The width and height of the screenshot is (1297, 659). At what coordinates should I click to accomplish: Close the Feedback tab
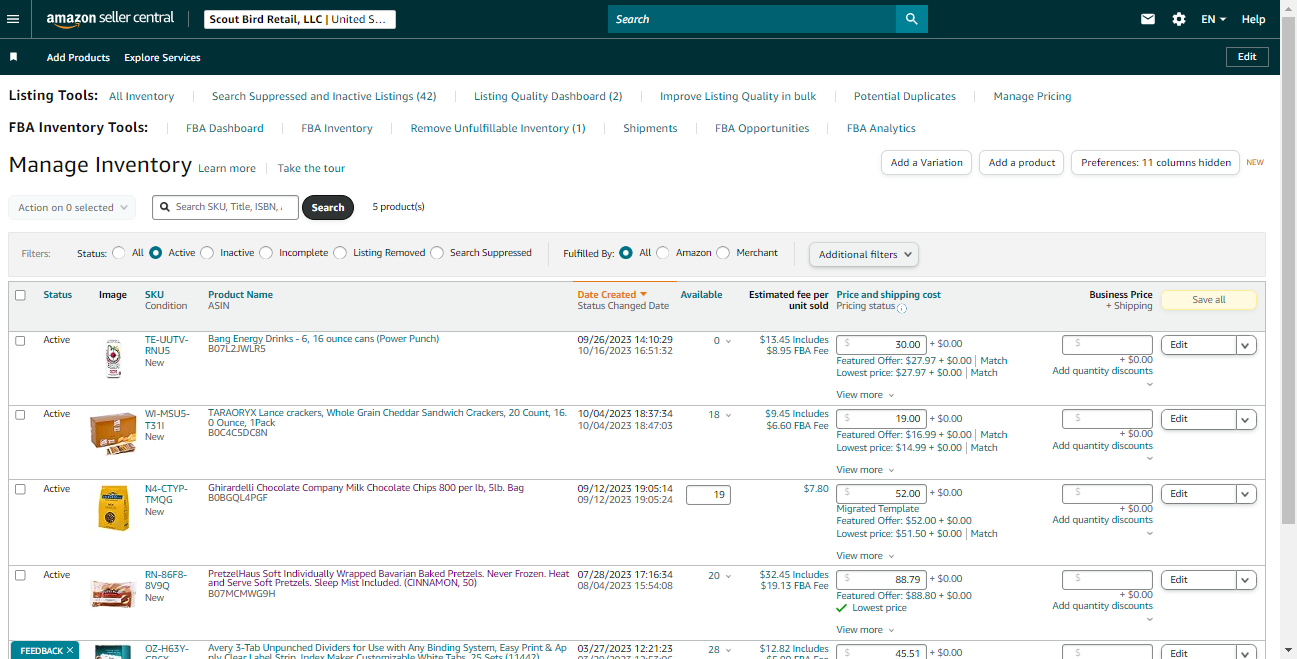(70, 650)
